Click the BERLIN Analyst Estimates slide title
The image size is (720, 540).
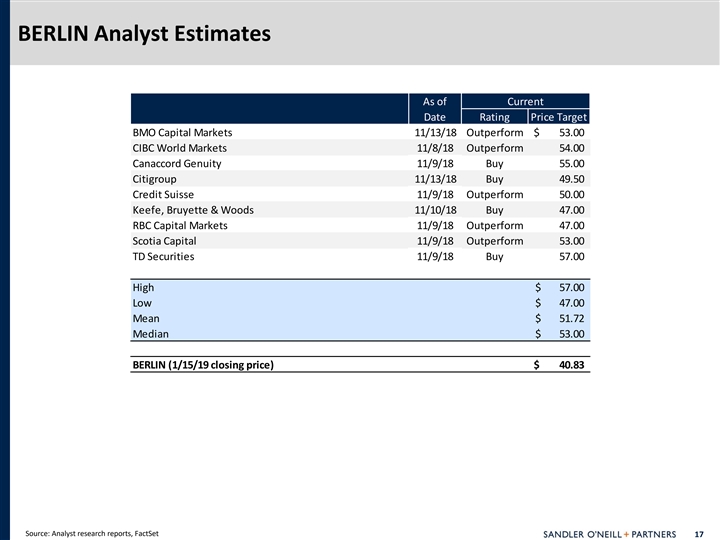[138, 34]
